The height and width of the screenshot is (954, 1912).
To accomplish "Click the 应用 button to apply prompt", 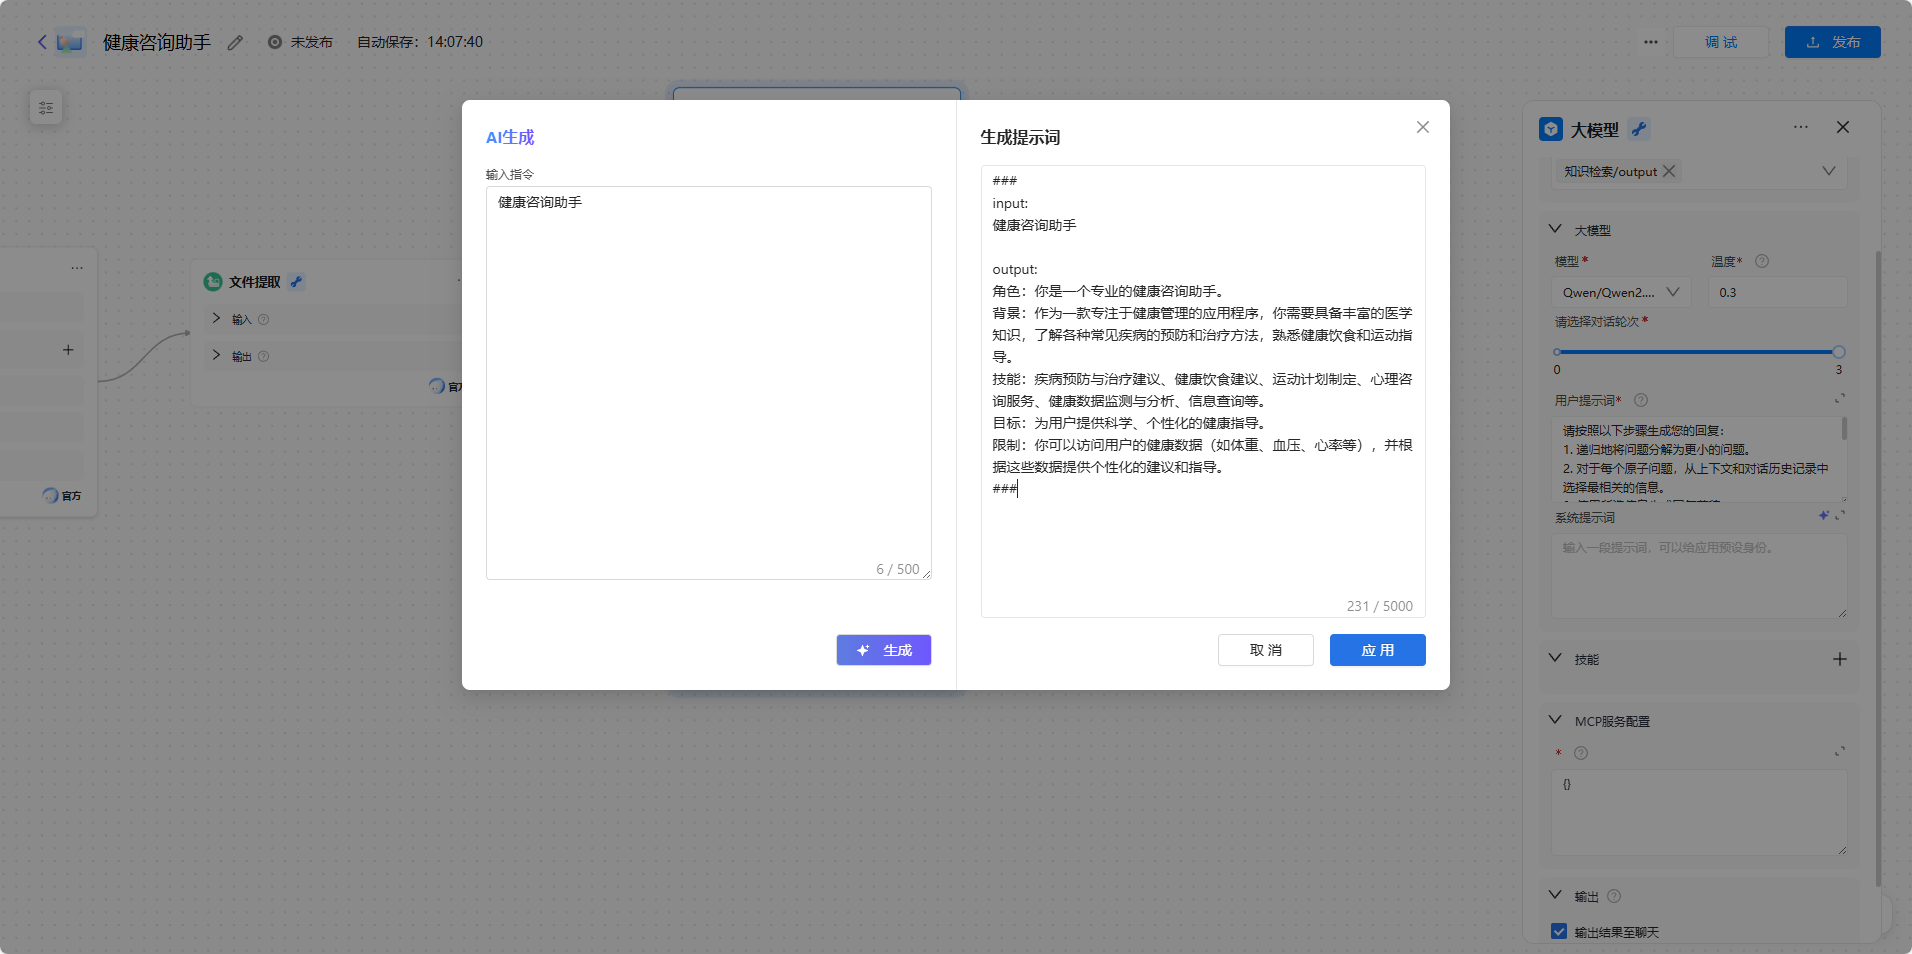I will pyautogui.click(x=1377, y=650).
